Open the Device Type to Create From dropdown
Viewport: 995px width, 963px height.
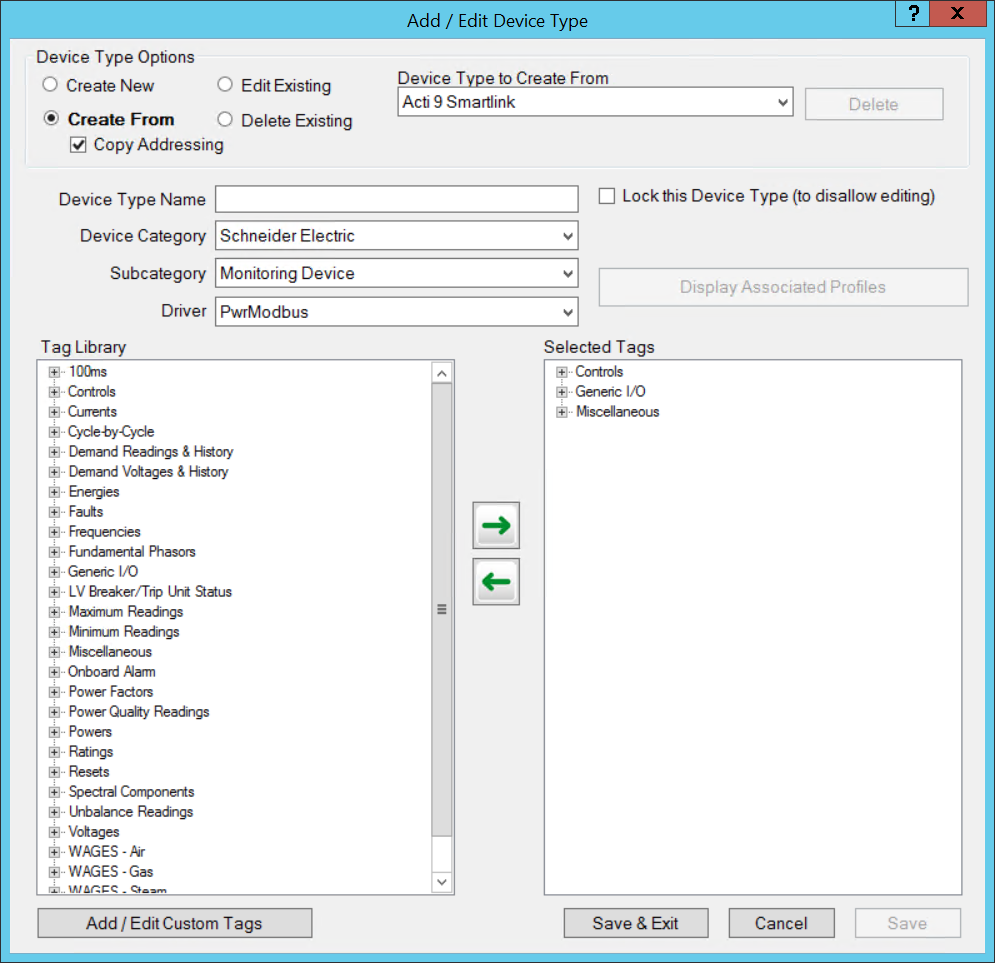click(x=781, y=102)
